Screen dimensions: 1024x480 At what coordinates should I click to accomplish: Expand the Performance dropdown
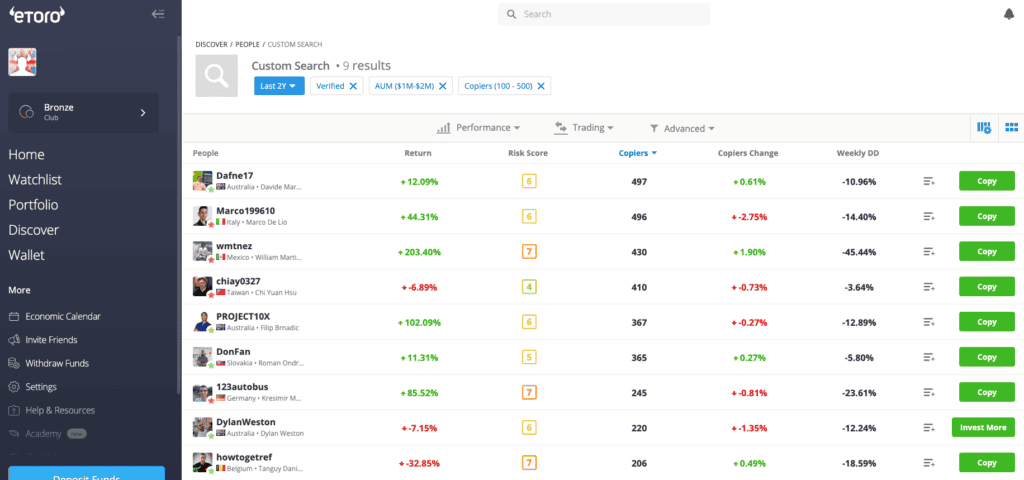pos(479,128)
